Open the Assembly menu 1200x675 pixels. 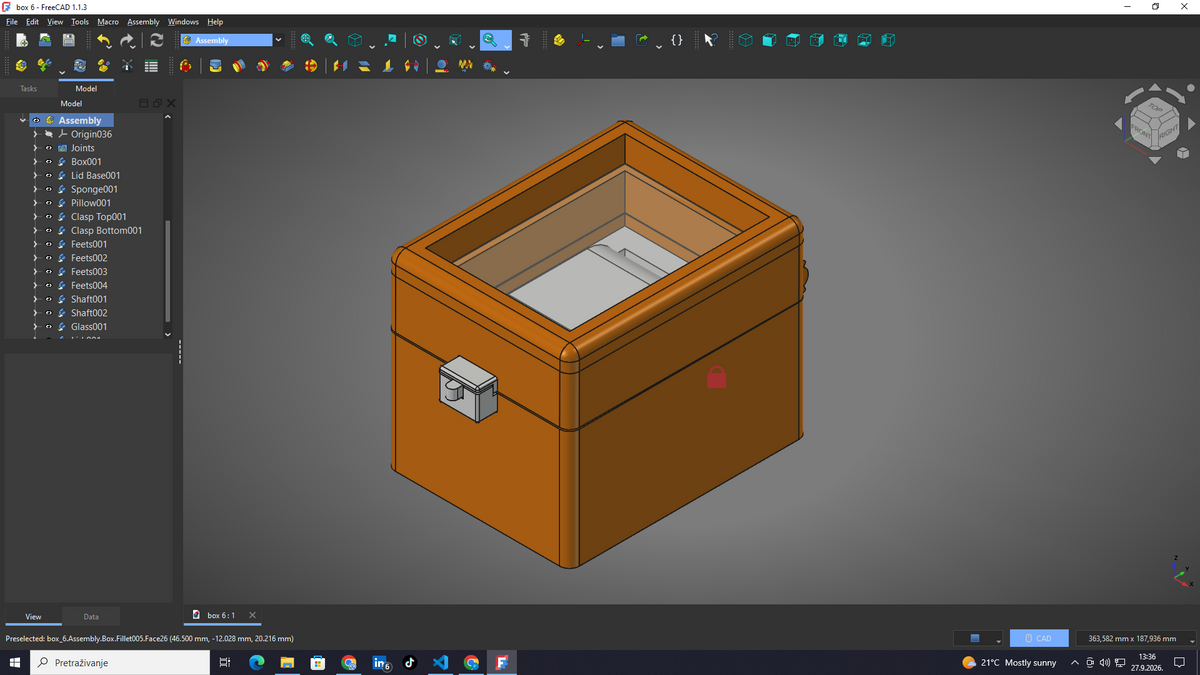click(x=143, y=21)
